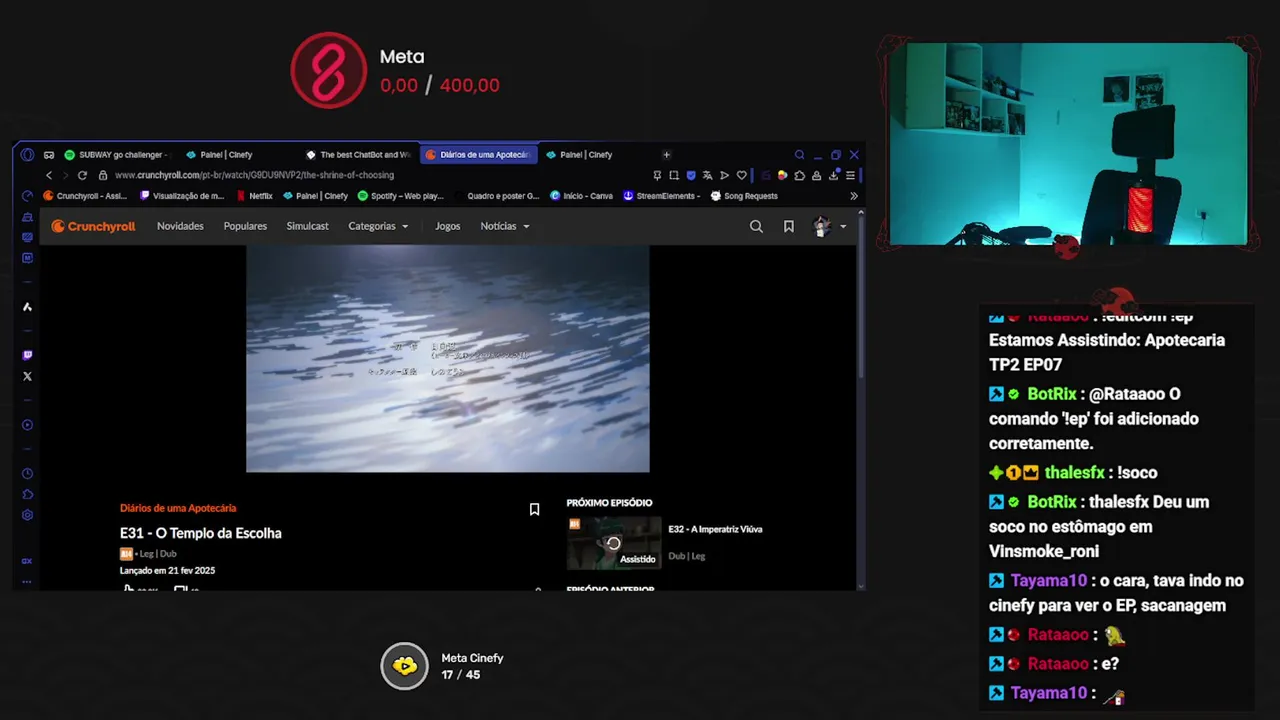Open Visualização de m... Twitch bookmark
Image resolution: width=1280 pixels, height=720 pixels.
tap(182, 196)
